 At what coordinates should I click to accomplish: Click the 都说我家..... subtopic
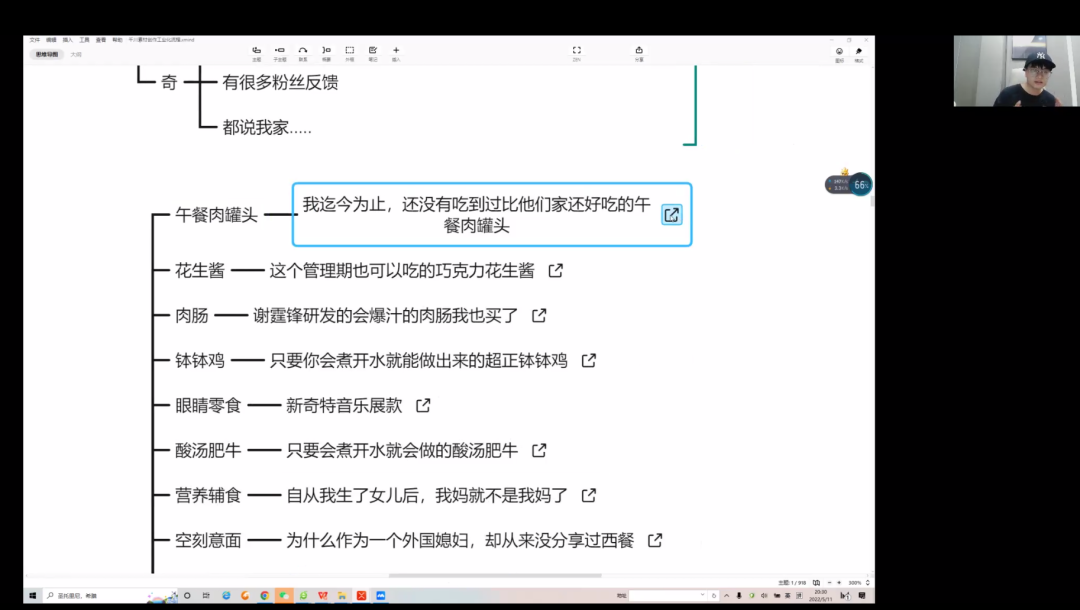click(267, 127)
